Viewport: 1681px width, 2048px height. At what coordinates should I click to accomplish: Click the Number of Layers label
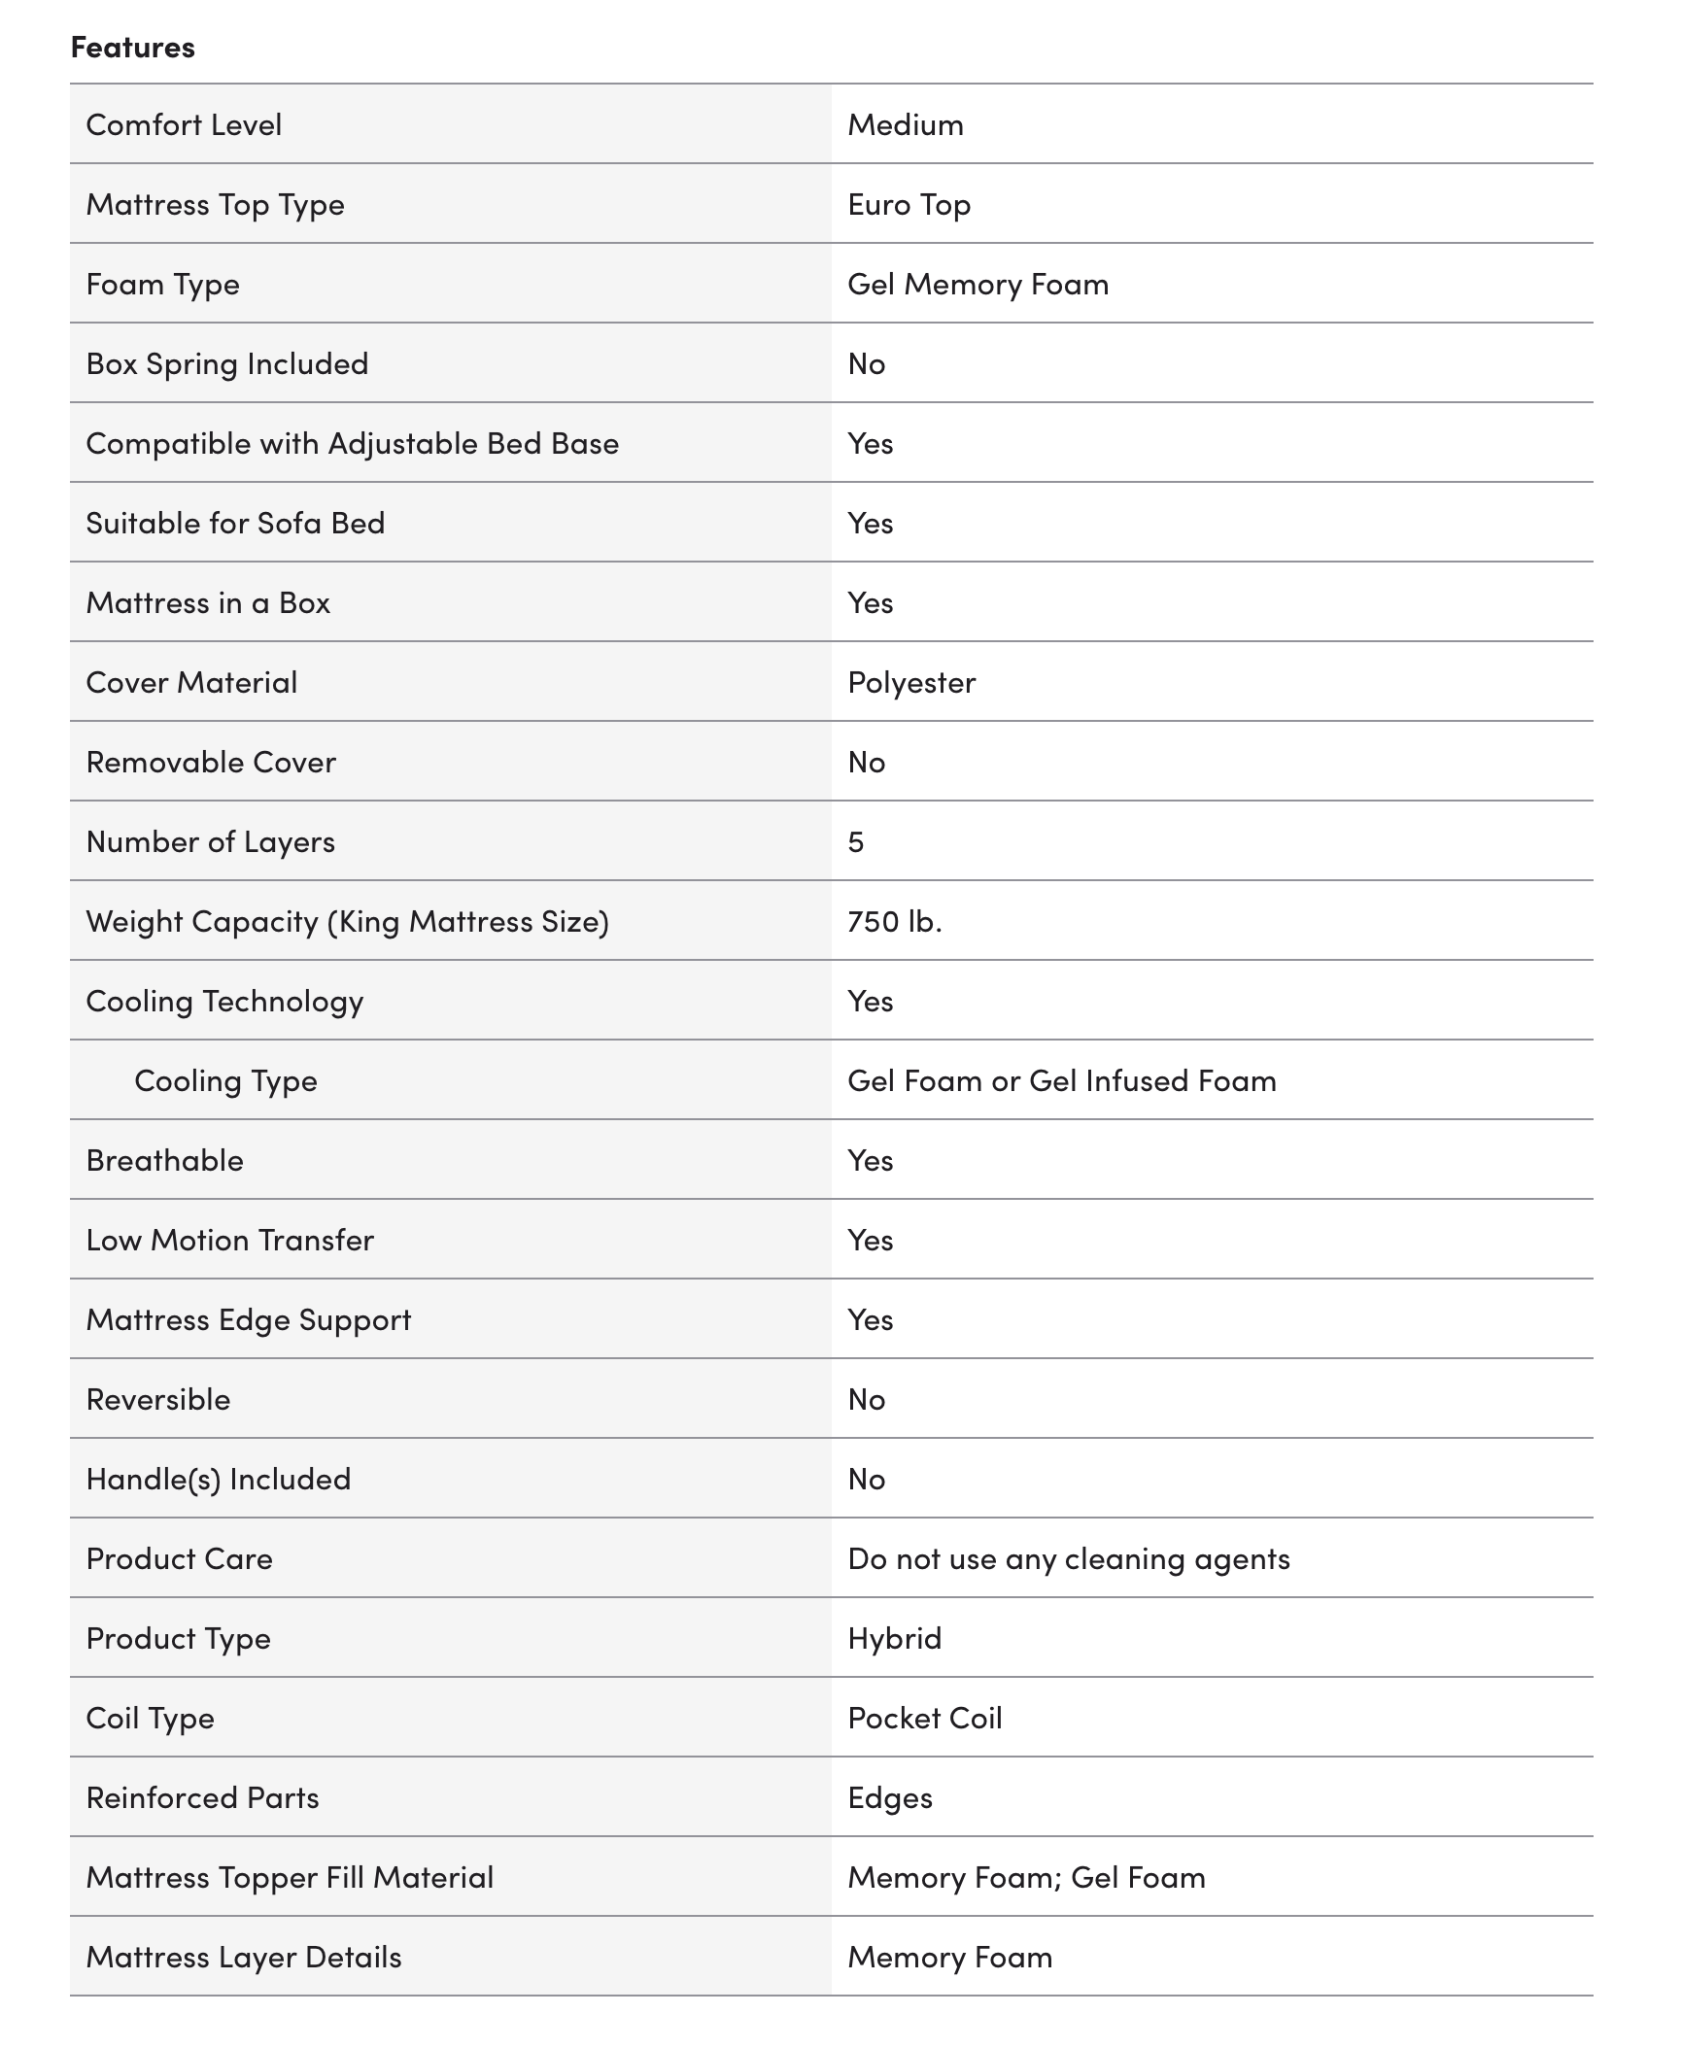pyautogui.click(x=210, y=842)
